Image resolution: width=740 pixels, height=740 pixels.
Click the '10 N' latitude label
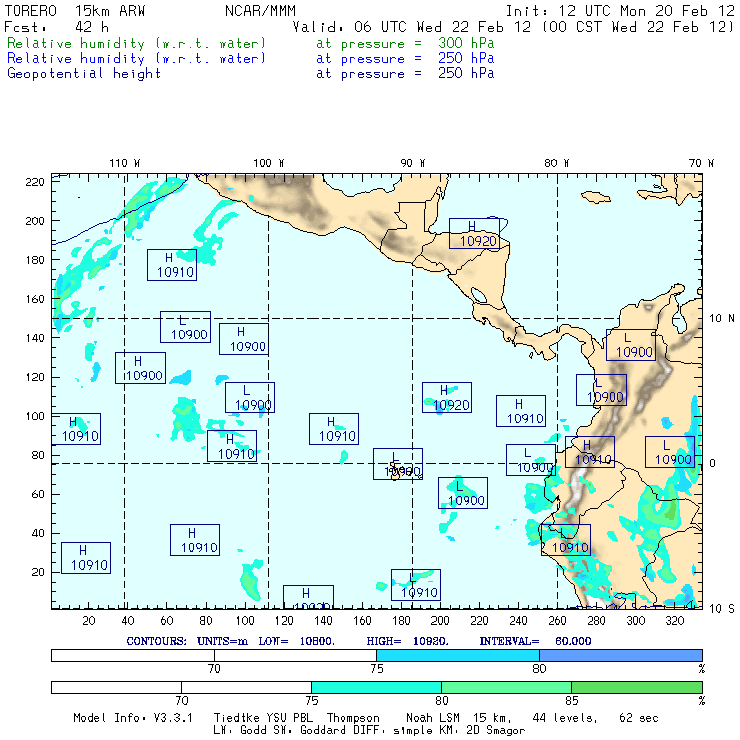pos(722,319)
